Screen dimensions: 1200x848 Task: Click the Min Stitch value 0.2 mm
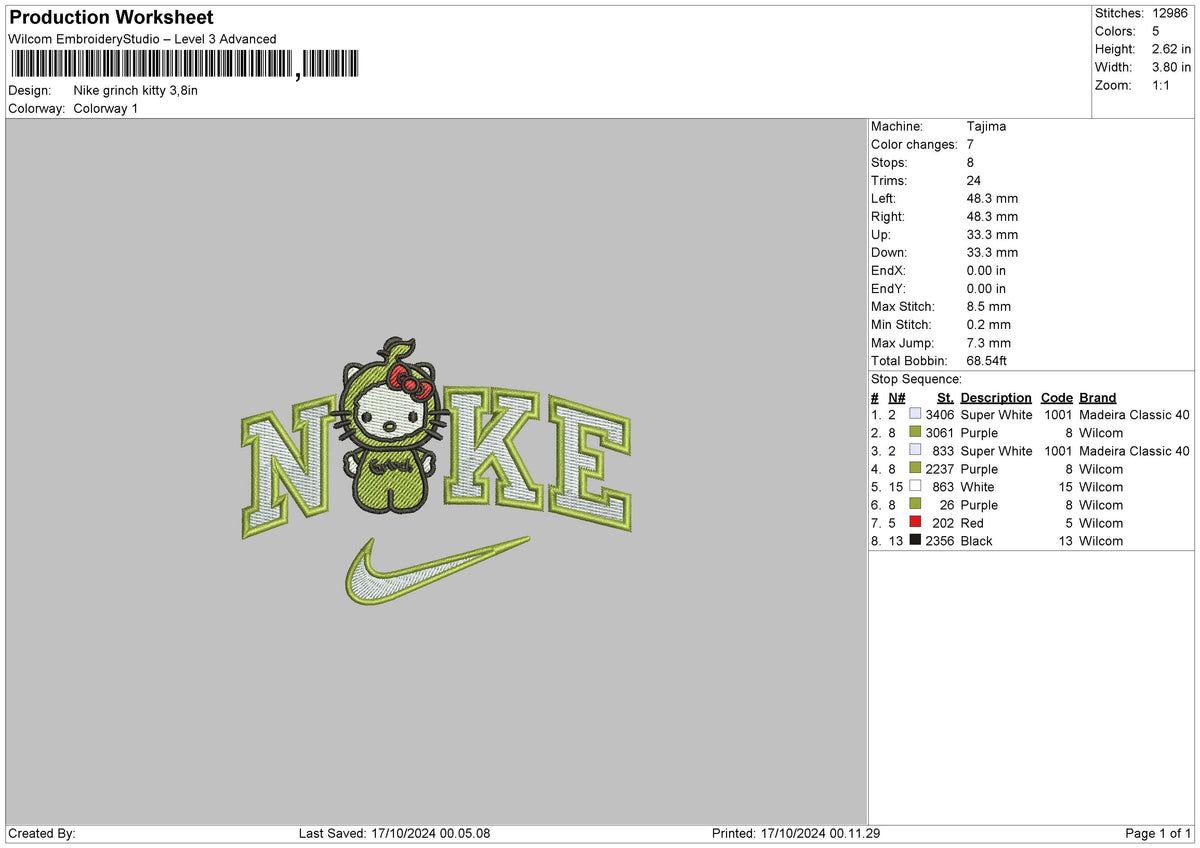click(989, 324)
